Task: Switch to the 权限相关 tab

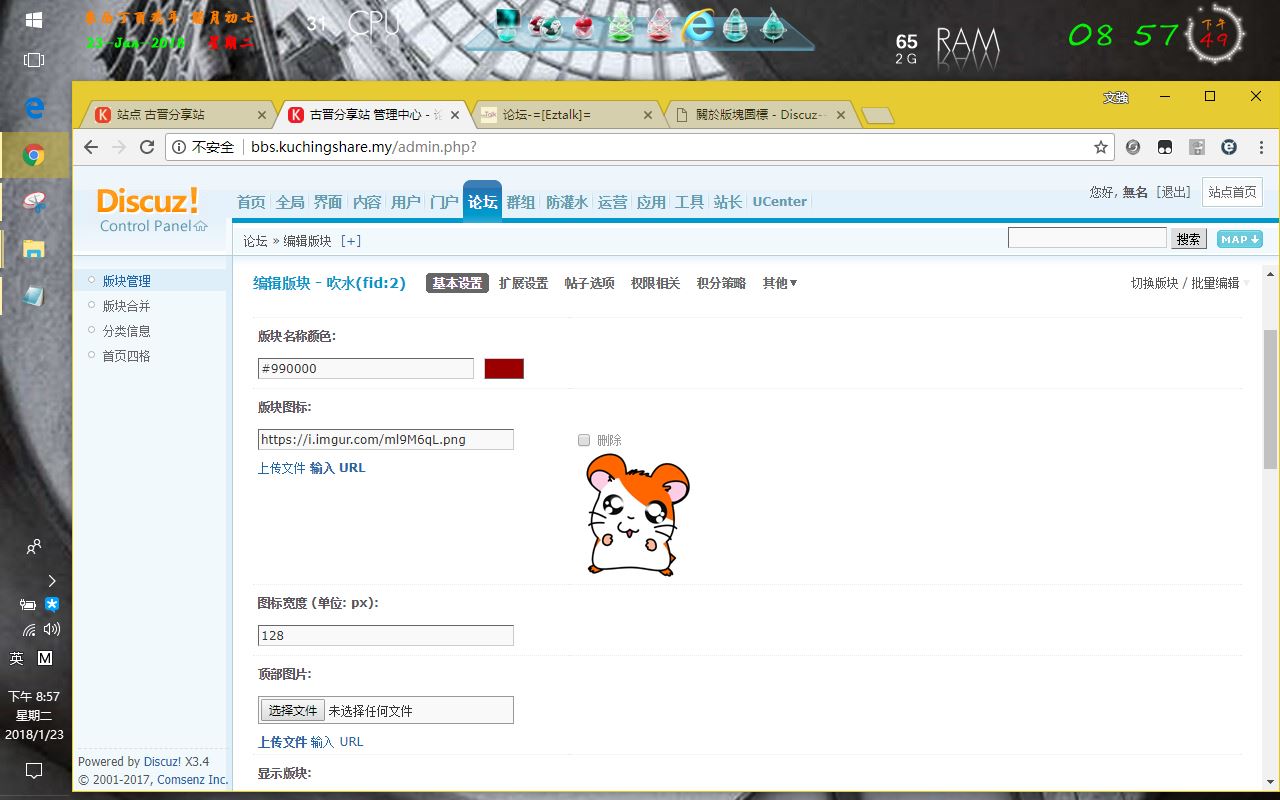Action: tap(656, 283)
